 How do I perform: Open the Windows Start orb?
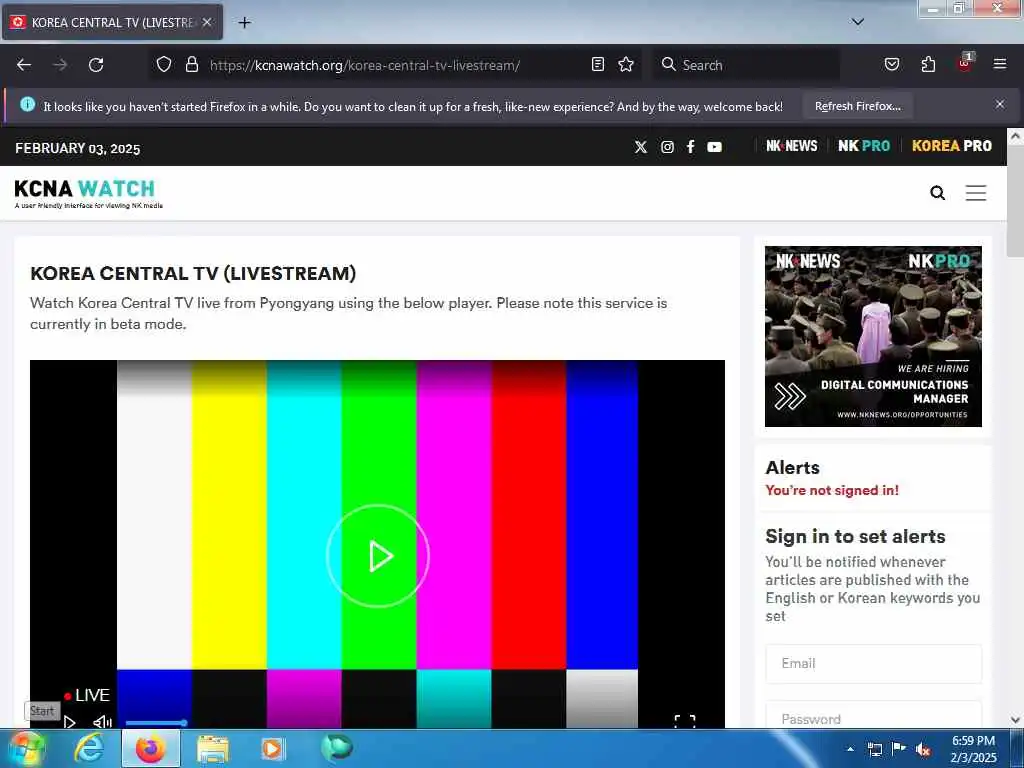pos(27,749)
